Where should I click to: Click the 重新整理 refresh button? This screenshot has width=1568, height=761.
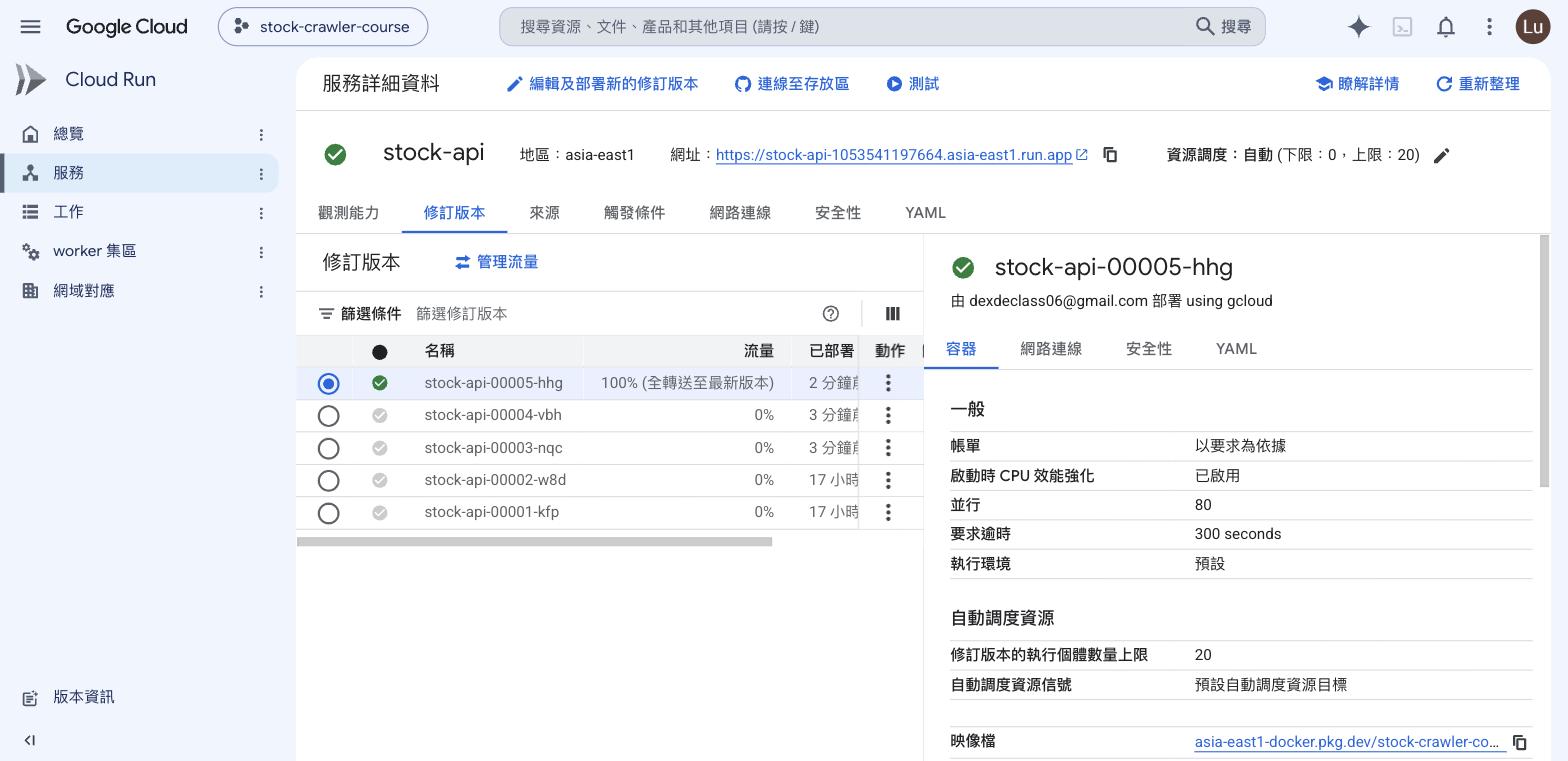(1478, 84)
